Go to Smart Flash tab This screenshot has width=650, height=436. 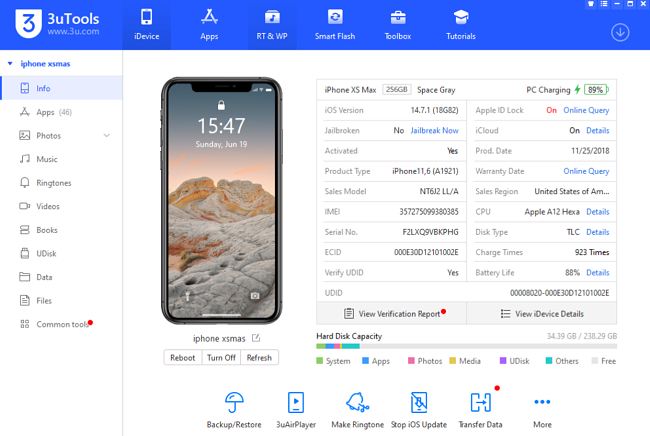[335, 25]
